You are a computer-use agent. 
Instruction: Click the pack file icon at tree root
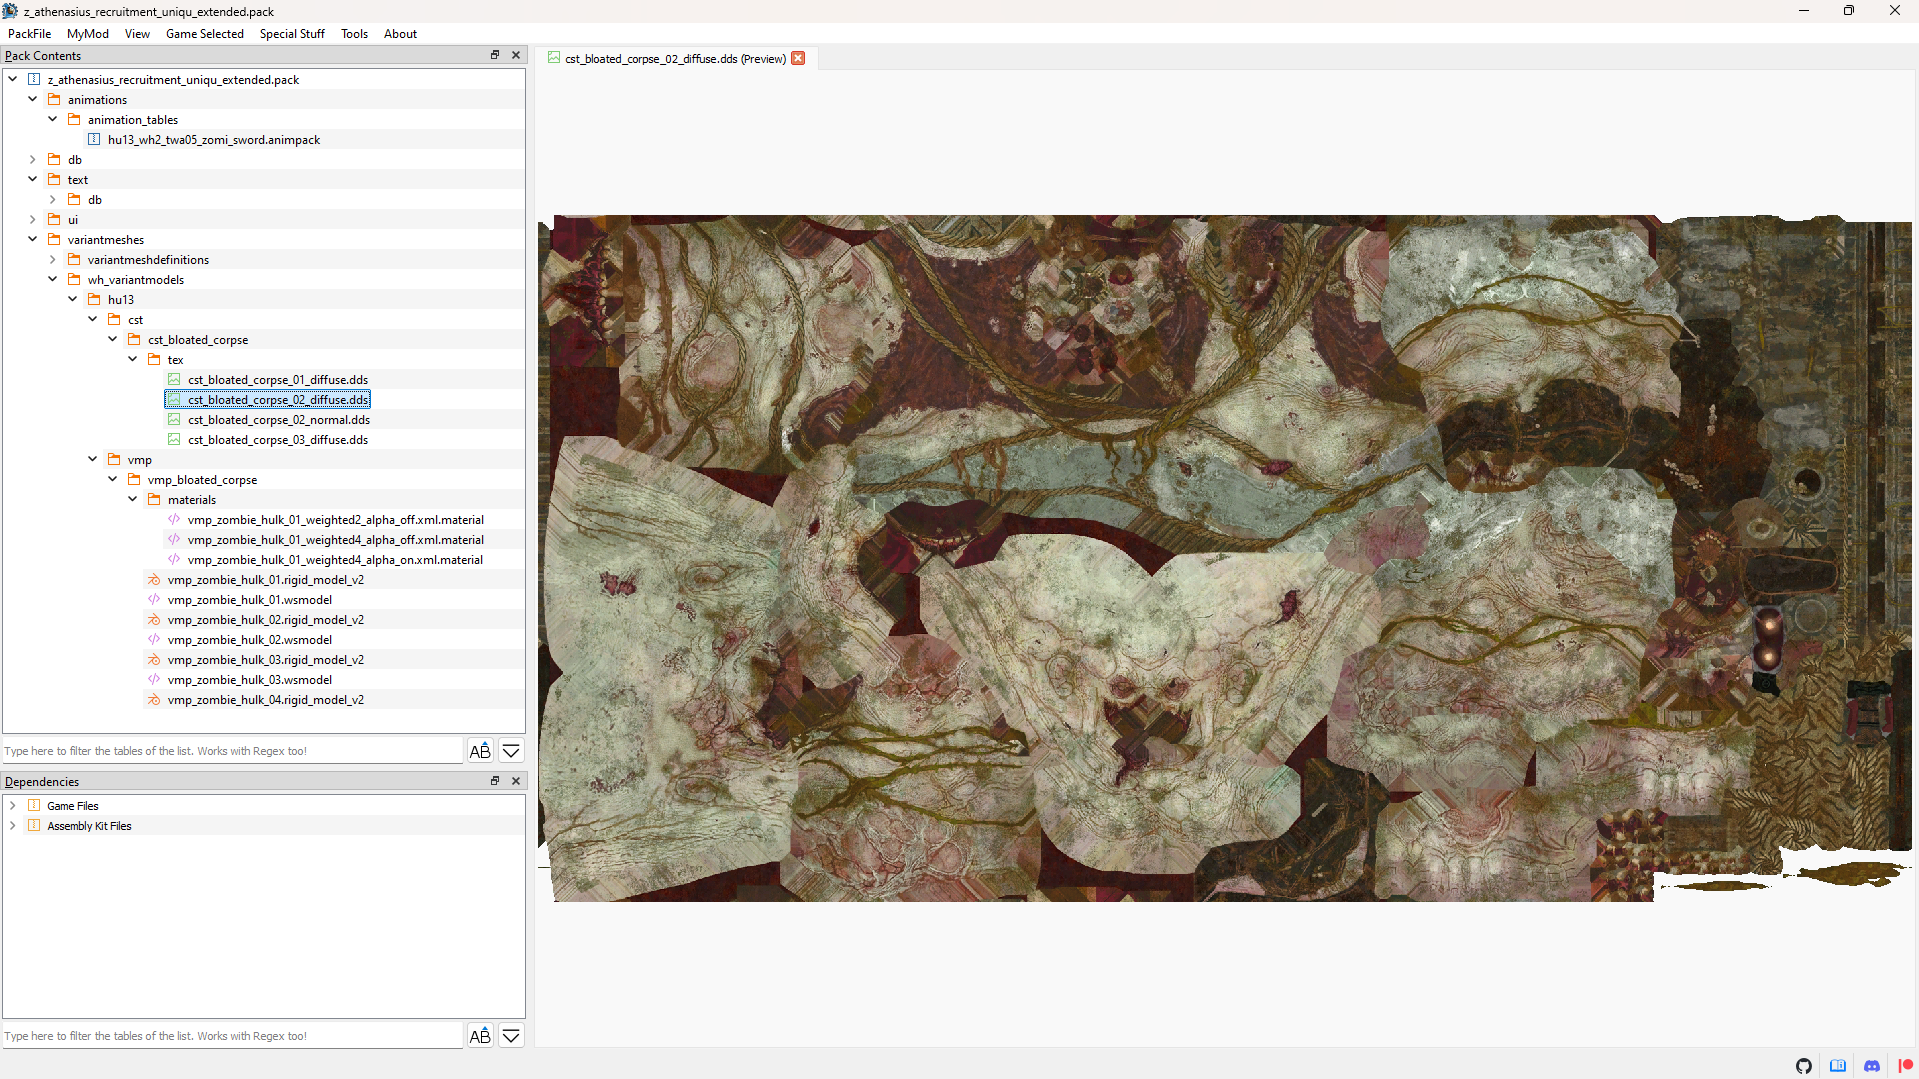tap(34, 80)
